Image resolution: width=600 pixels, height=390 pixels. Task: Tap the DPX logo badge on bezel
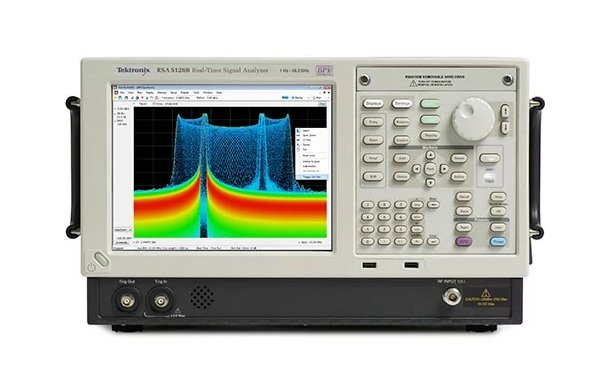(x=324, y=70)
